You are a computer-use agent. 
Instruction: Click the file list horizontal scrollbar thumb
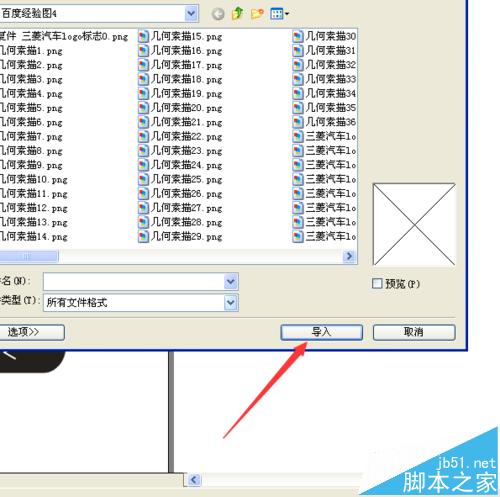pyautogui.click(x=29, y=256)
